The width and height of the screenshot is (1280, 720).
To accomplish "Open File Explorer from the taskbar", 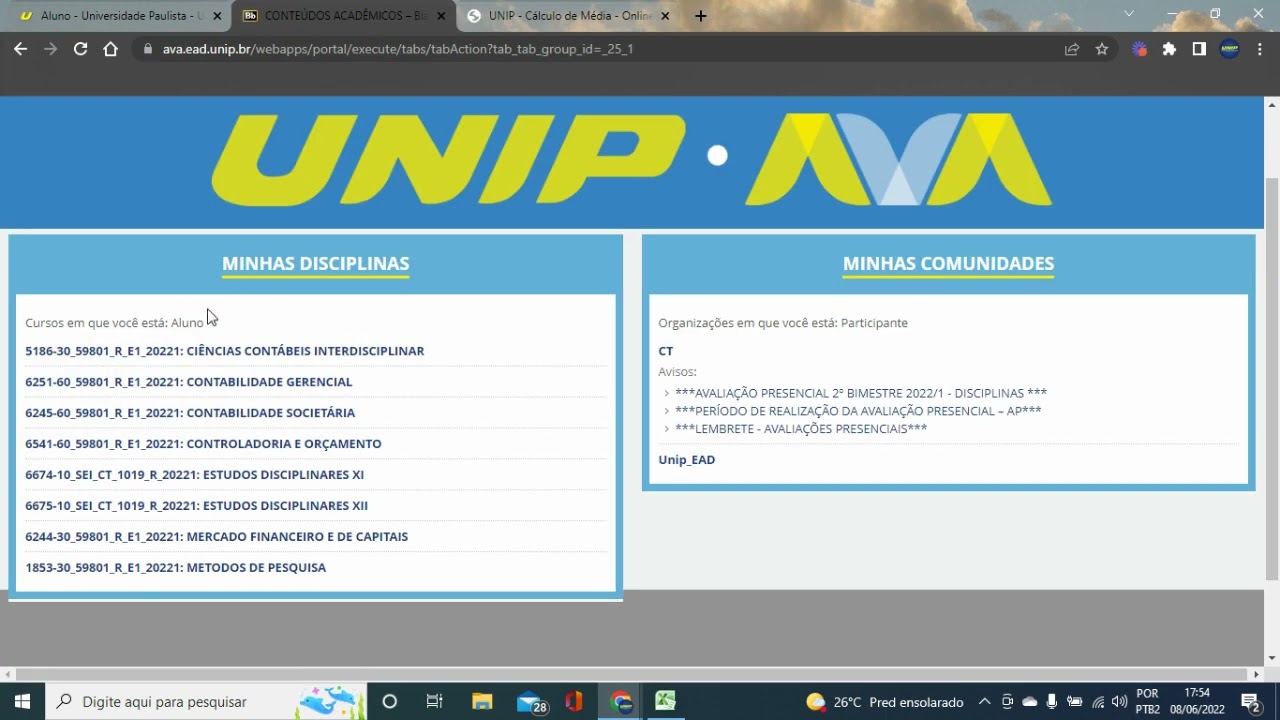I will coord(482,701).
